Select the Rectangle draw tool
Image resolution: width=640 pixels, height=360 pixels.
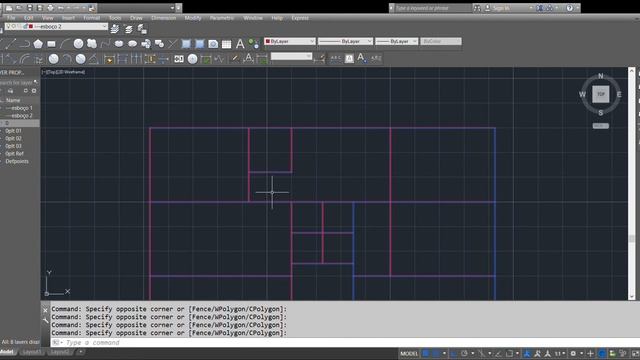click(51, 44)
